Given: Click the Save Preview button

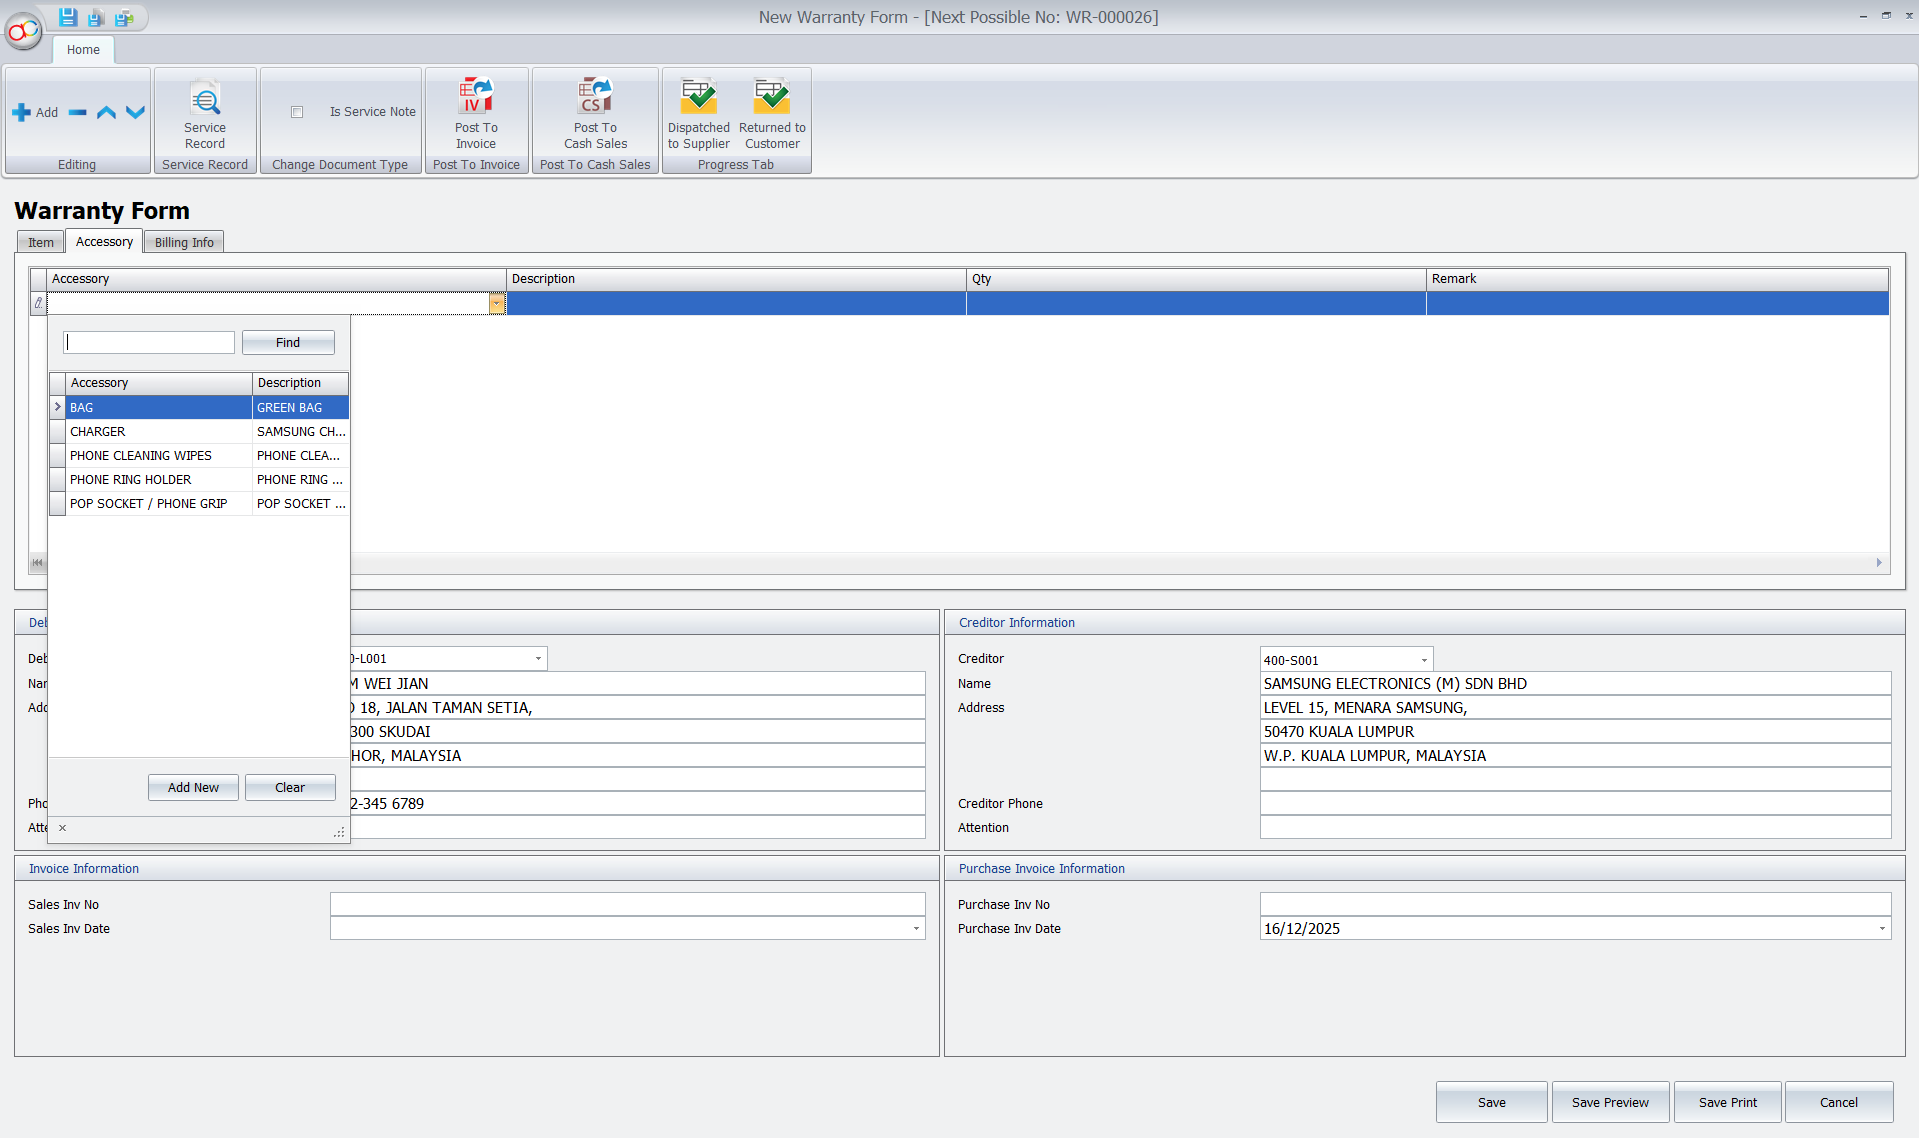Looking at the screenshot, I should coord(1610,1102).
